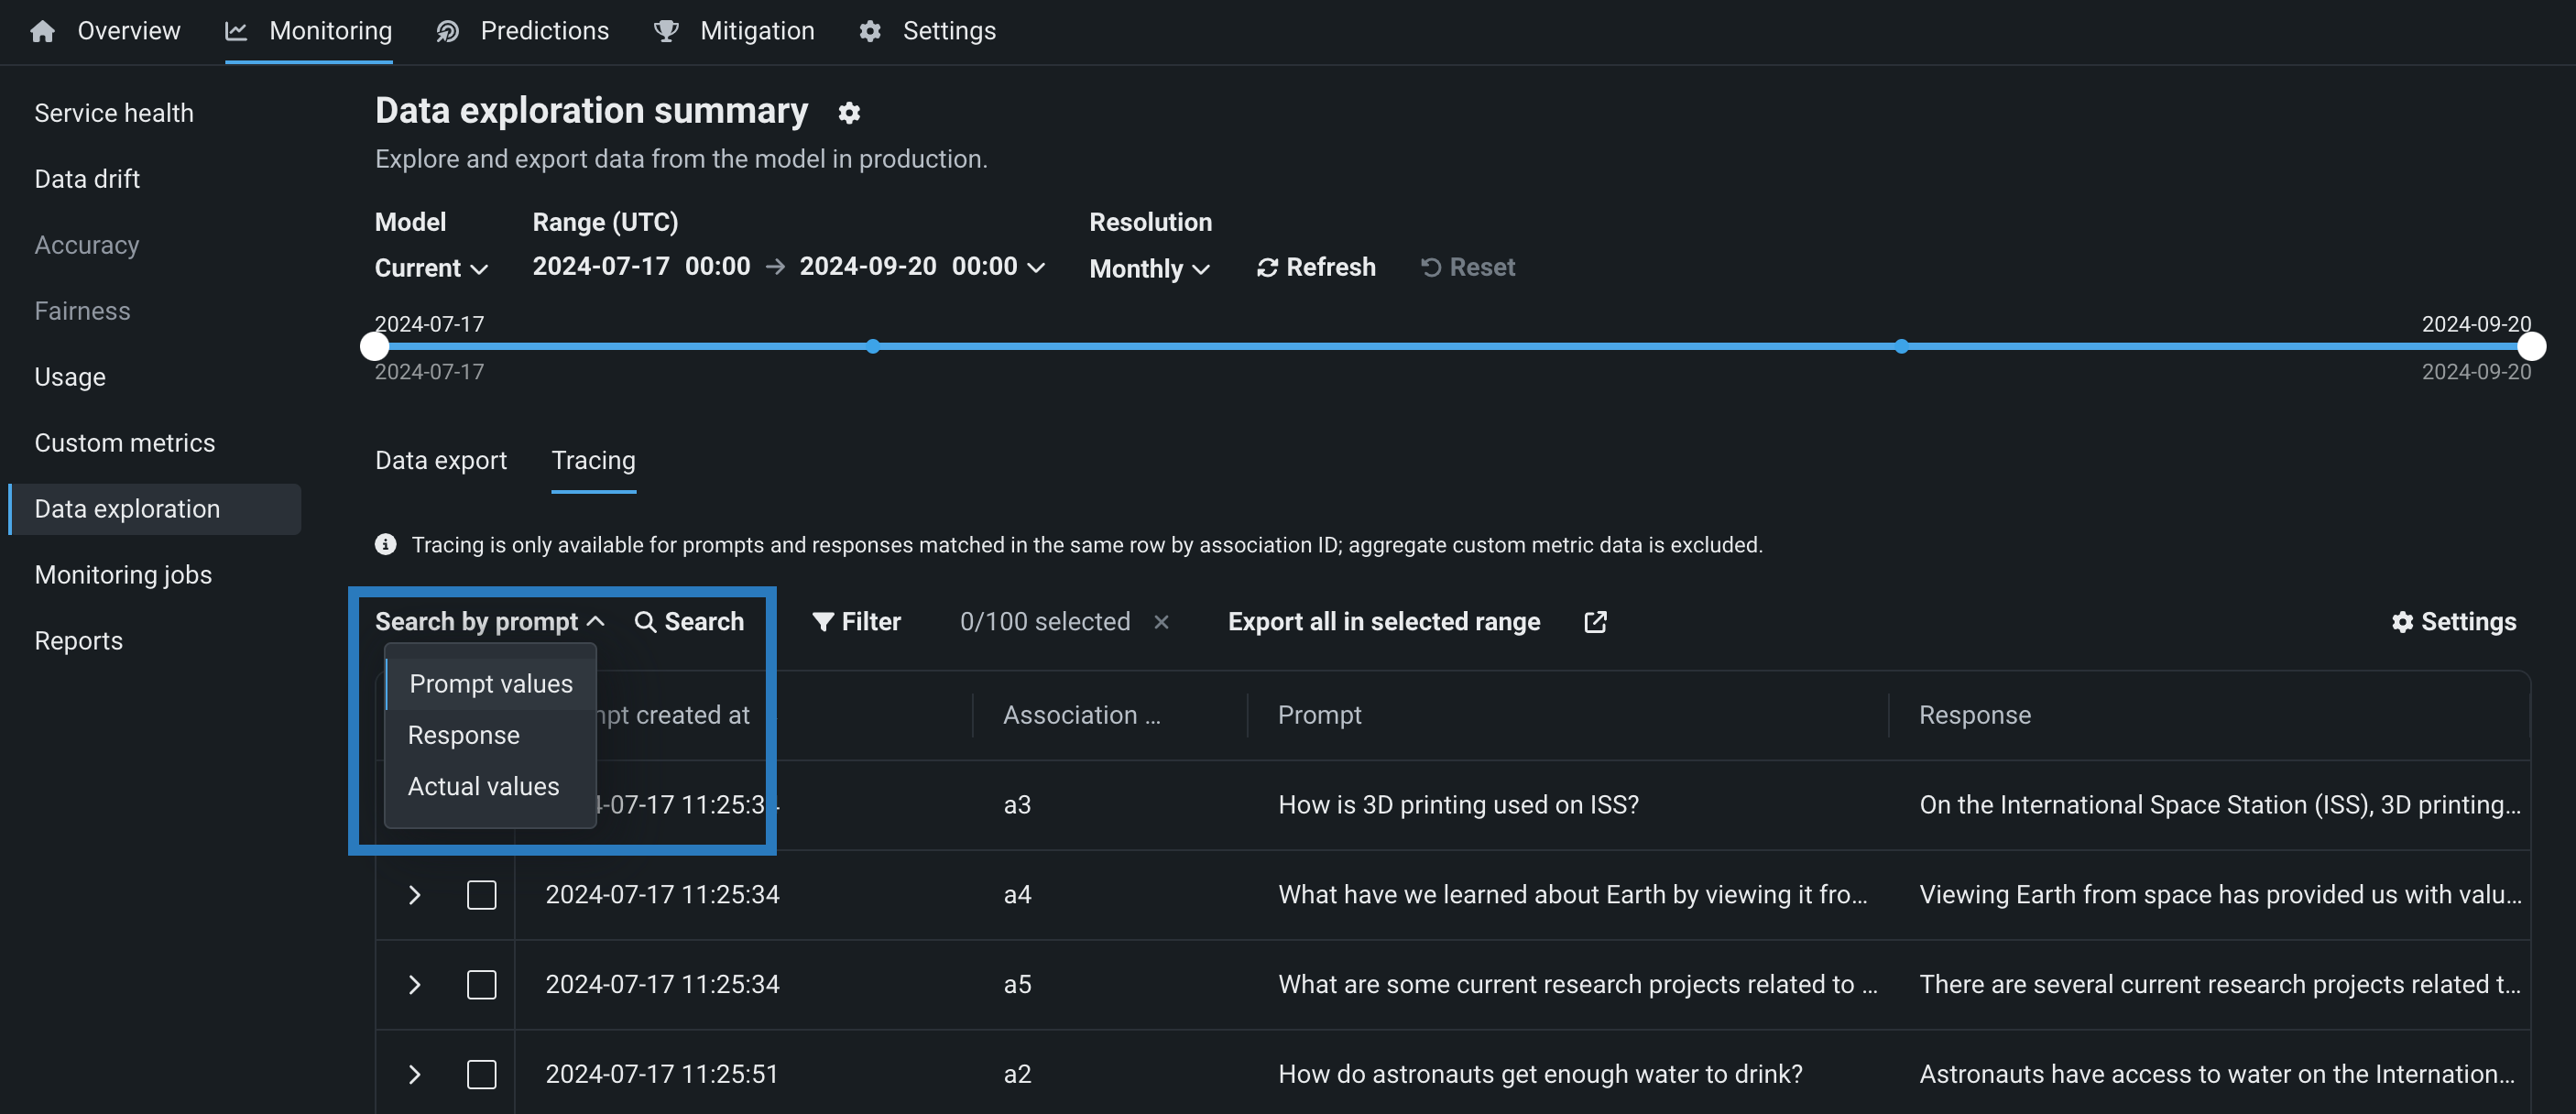This screenshot has height=1114, width=2576.
Task: Select the checkbox for row a2
Action: click(481, 1075)
